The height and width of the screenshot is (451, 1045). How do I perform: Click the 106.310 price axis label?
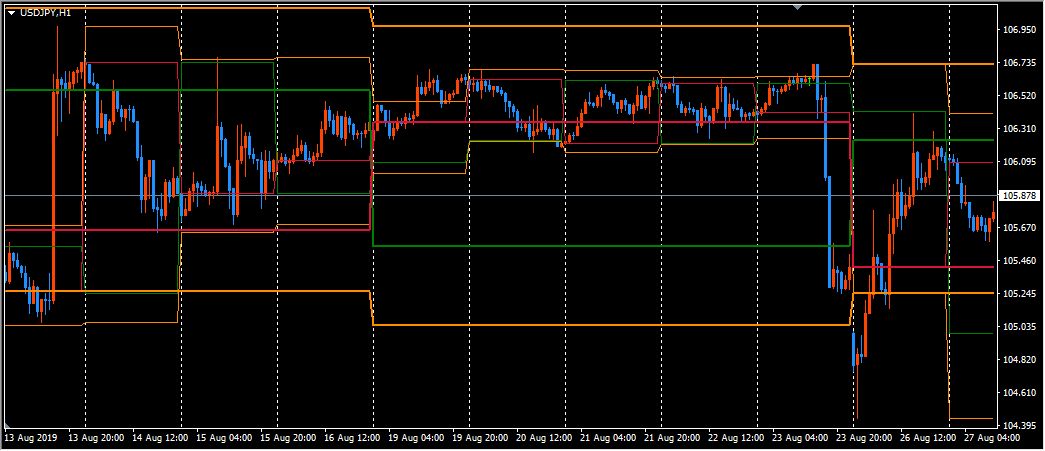pos(1018,129)
